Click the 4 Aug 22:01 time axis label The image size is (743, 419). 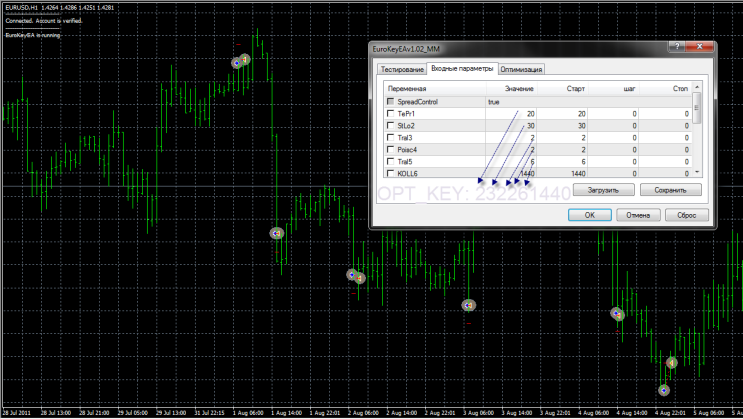click(671, 413)
